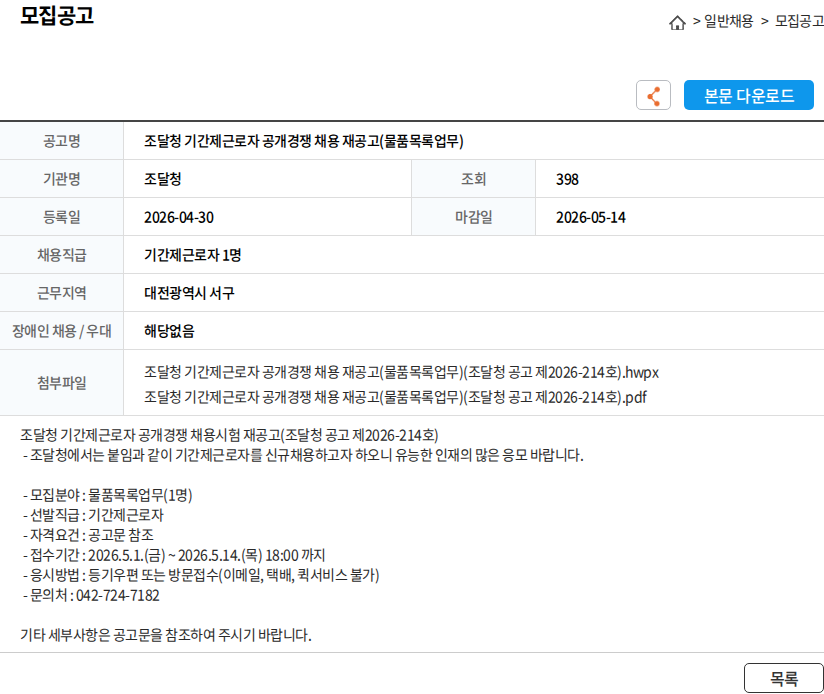Select registration date 2026-04-30
The image size is (824, 694).
179,217
